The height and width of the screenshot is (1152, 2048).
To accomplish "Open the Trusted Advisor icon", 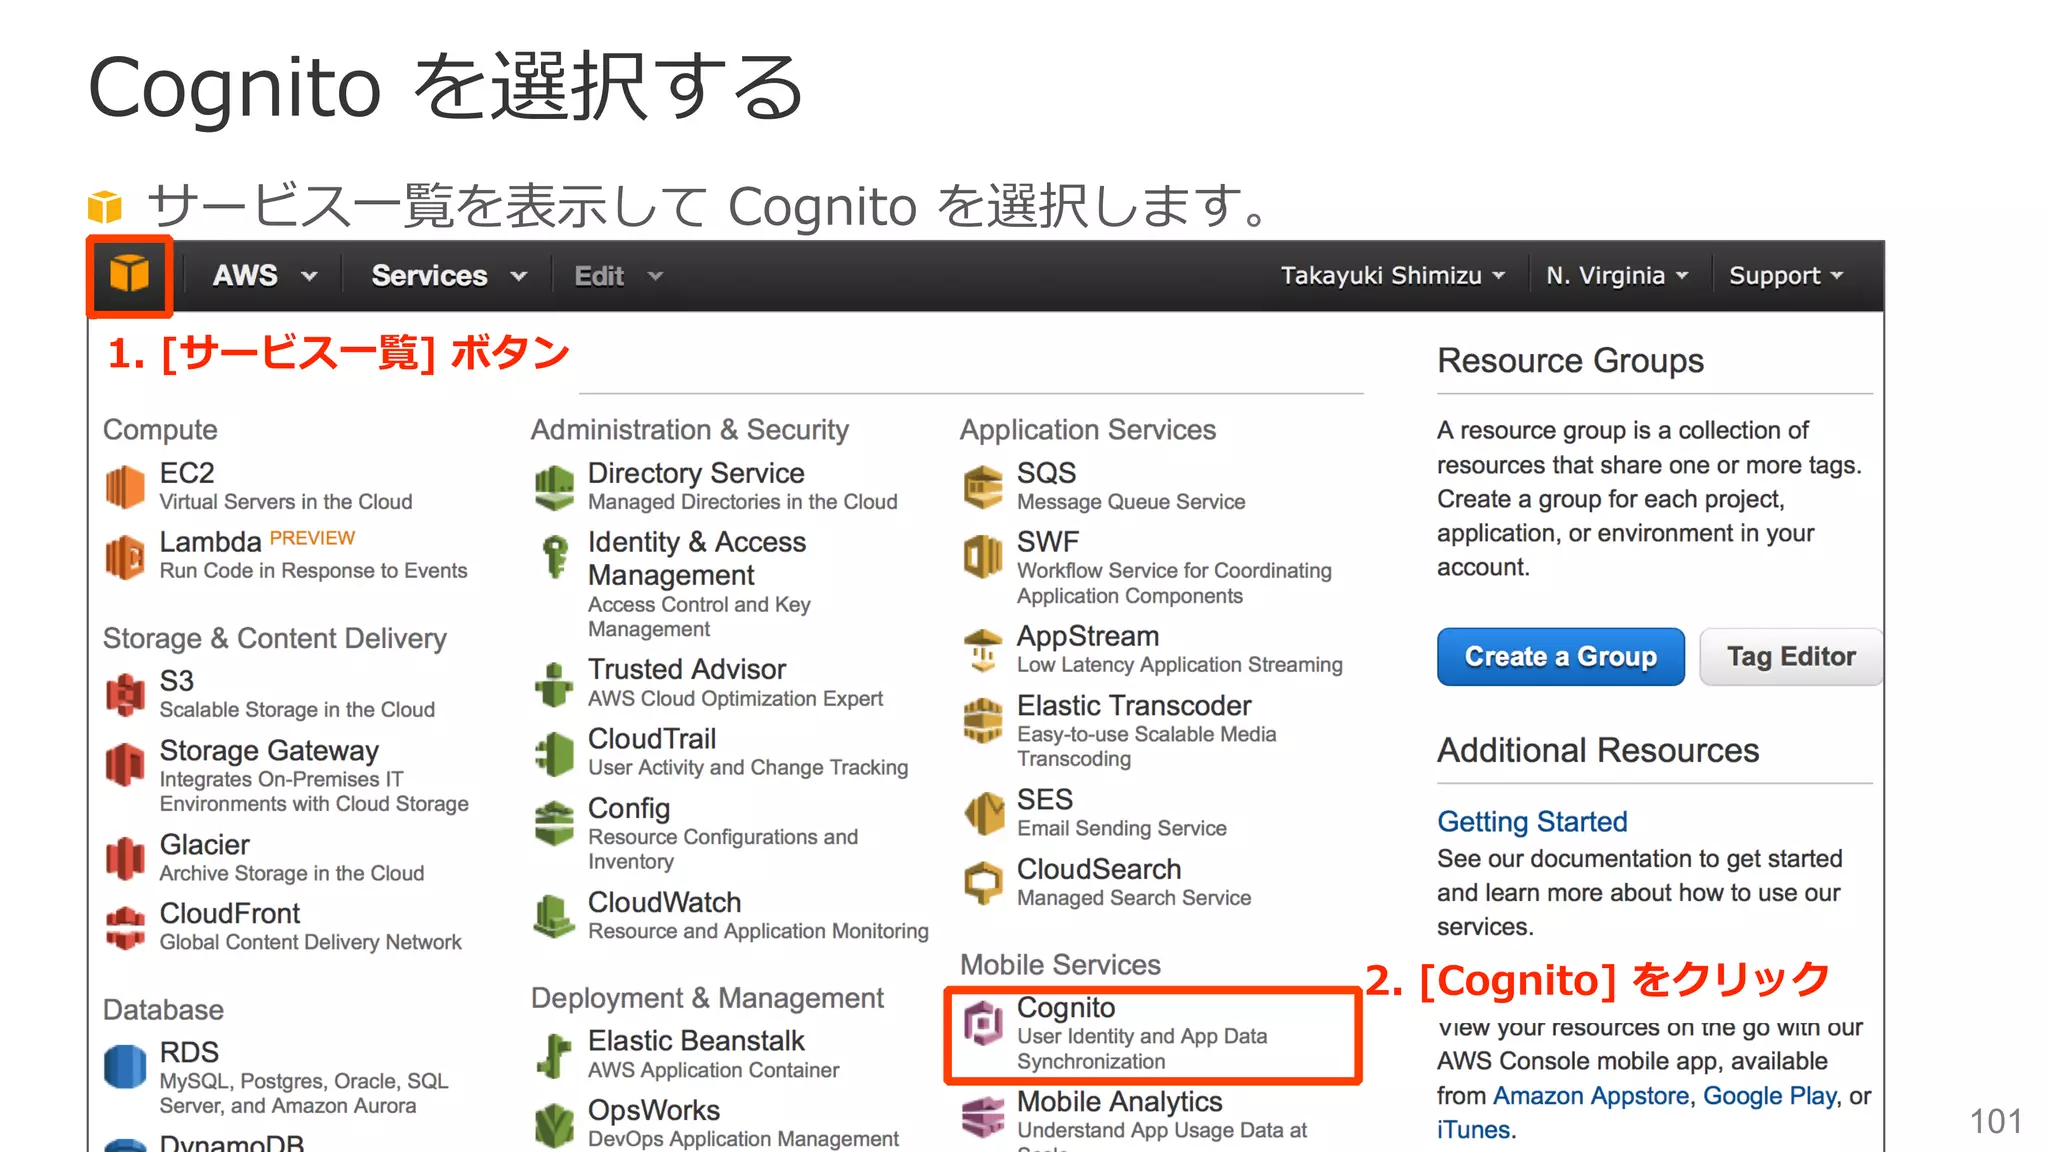I will point(554,684).
